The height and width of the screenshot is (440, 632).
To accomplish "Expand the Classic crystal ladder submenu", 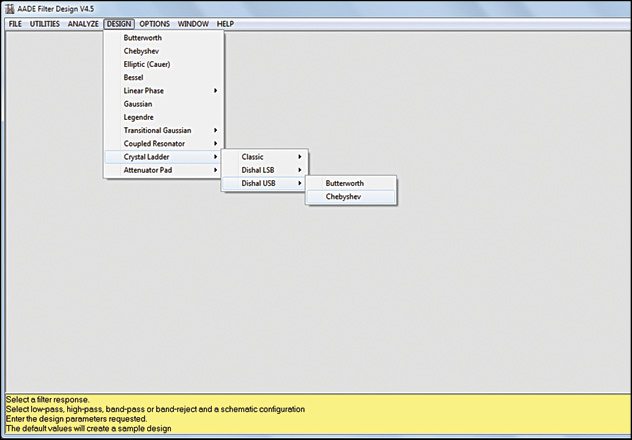I will pyautogui.click(x=253, y=157).
